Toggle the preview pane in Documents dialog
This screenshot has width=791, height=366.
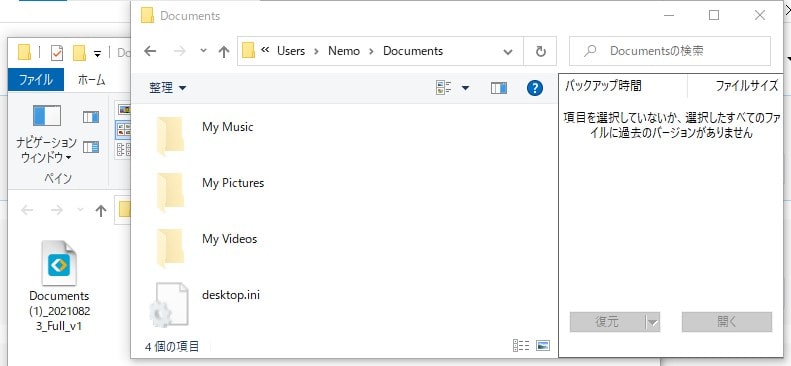[x=498, y=88]
